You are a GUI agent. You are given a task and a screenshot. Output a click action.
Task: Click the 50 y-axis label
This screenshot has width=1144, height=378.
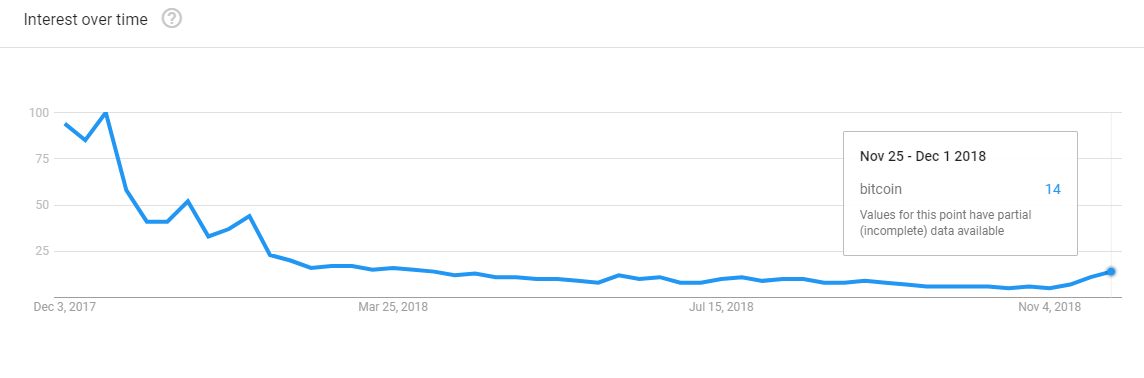coord(42,205)
